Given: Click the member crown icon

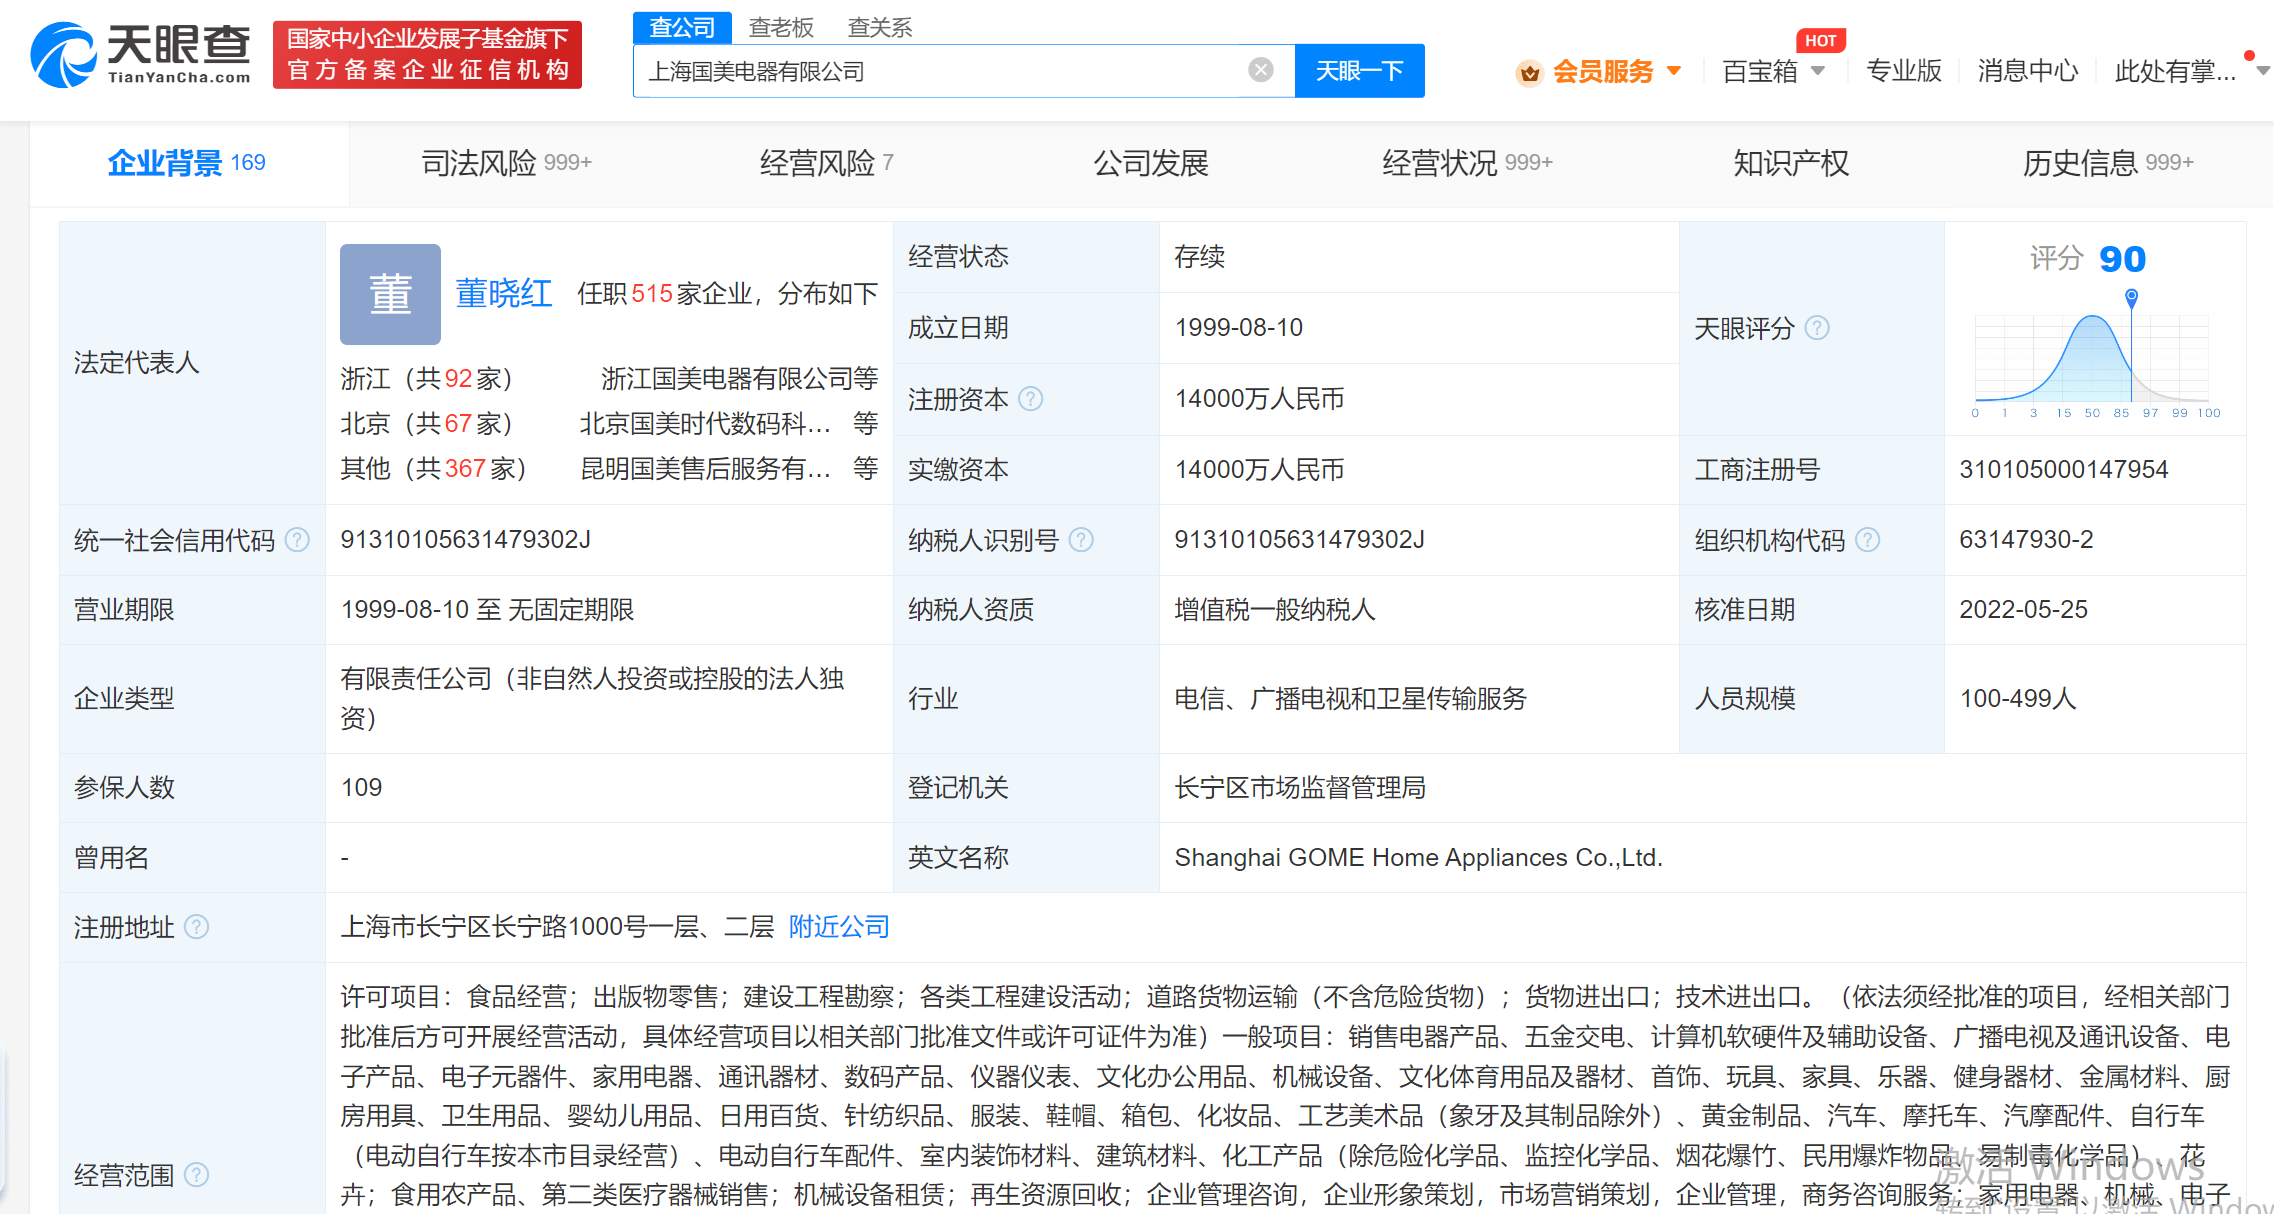Looking at the screenshot, I should point(1529,72).
